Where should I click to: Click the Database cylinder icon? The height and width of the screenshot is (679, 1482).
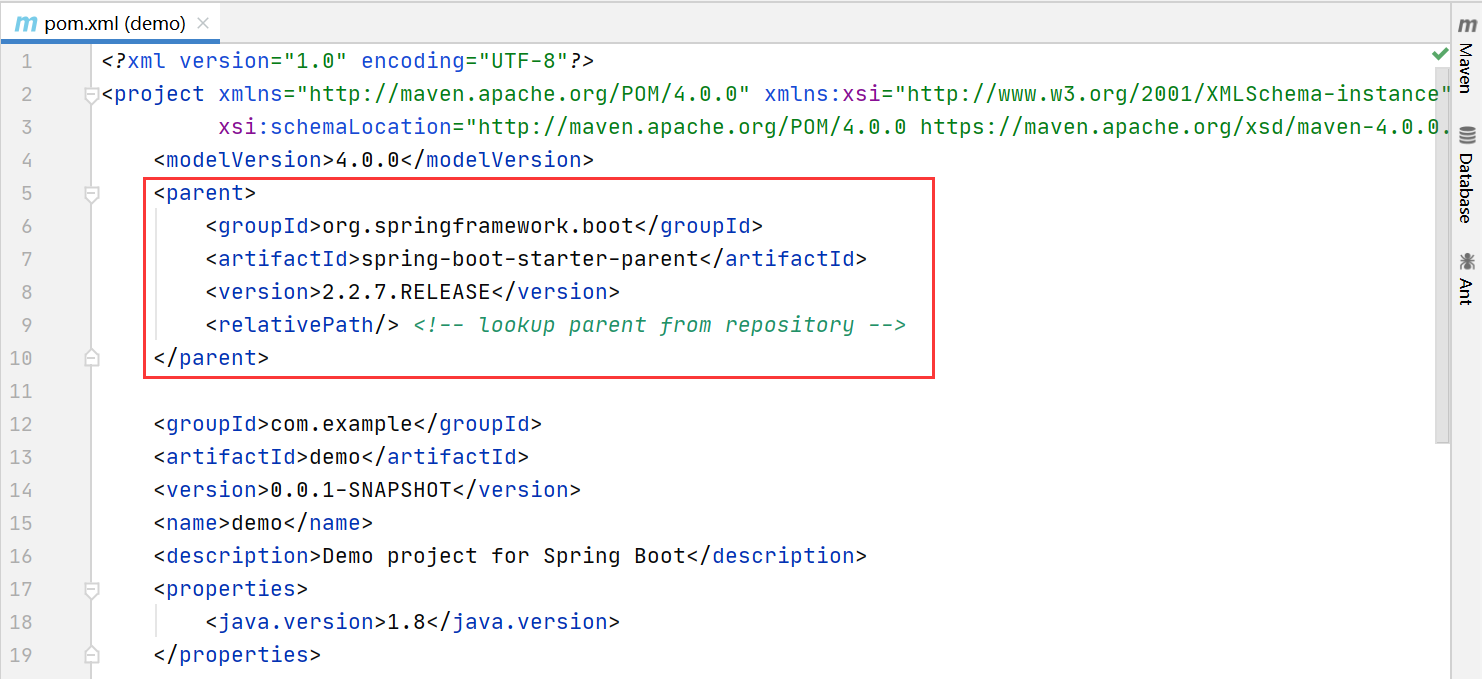pos(1467,135)
